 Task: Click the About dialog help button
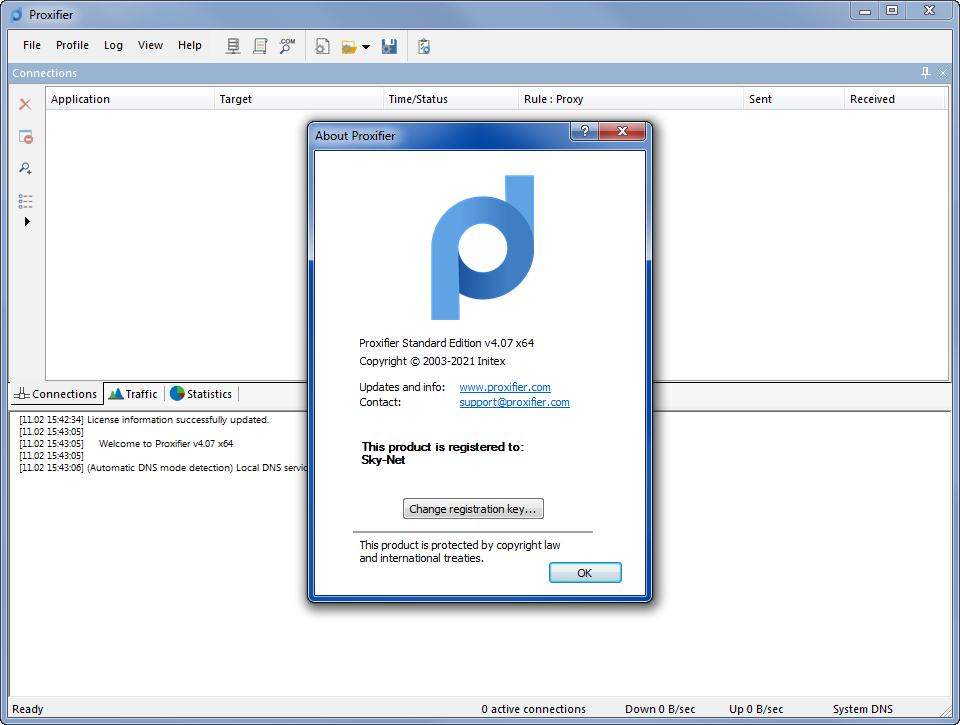click(585, 131)
